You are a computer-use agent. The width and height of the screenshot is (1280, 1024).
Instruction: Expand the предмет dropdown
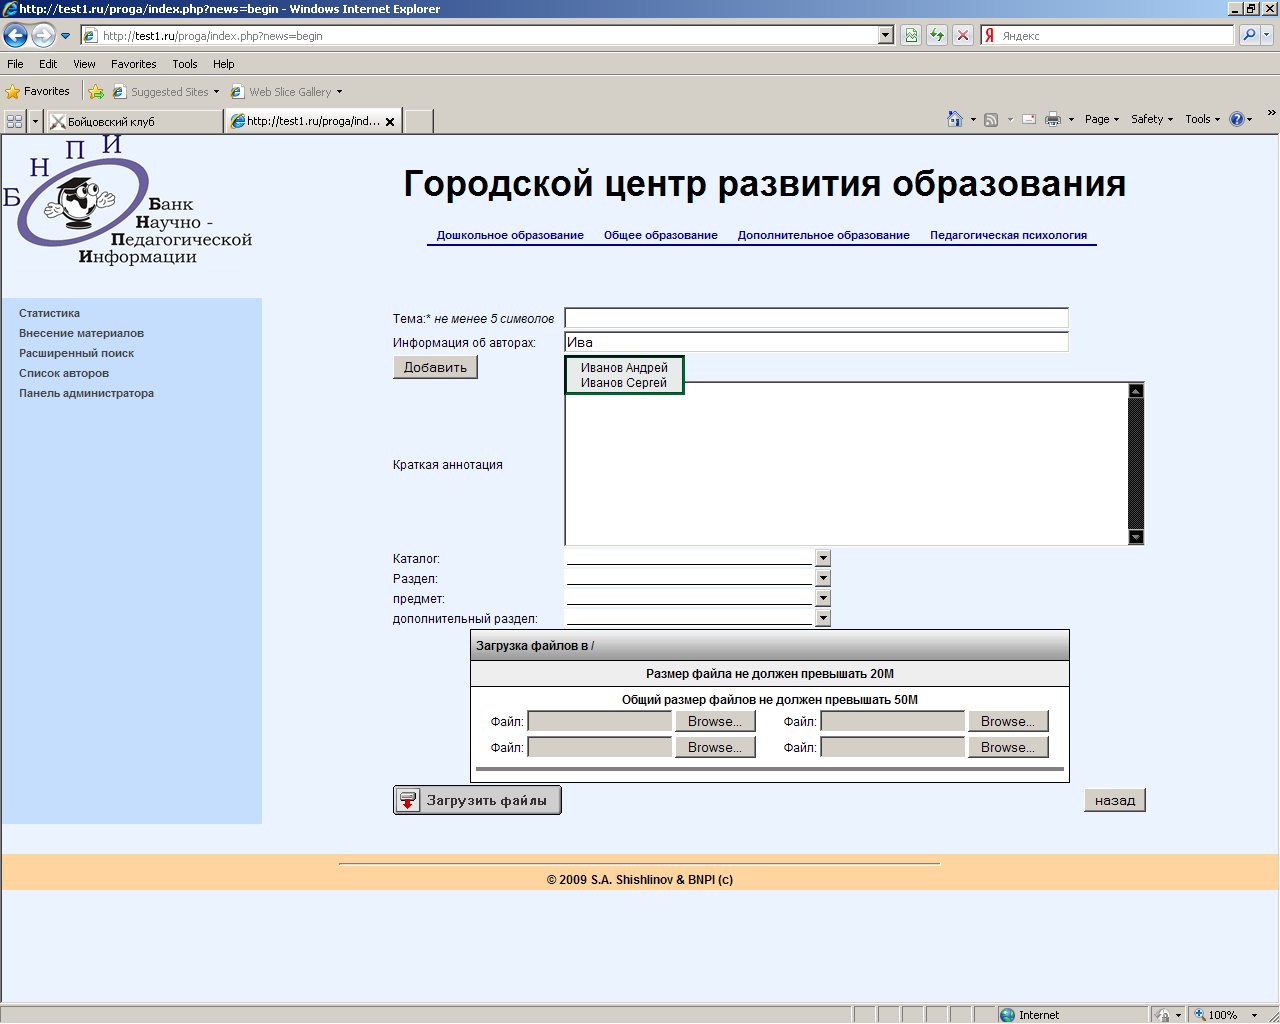click(x=823, y=598)
